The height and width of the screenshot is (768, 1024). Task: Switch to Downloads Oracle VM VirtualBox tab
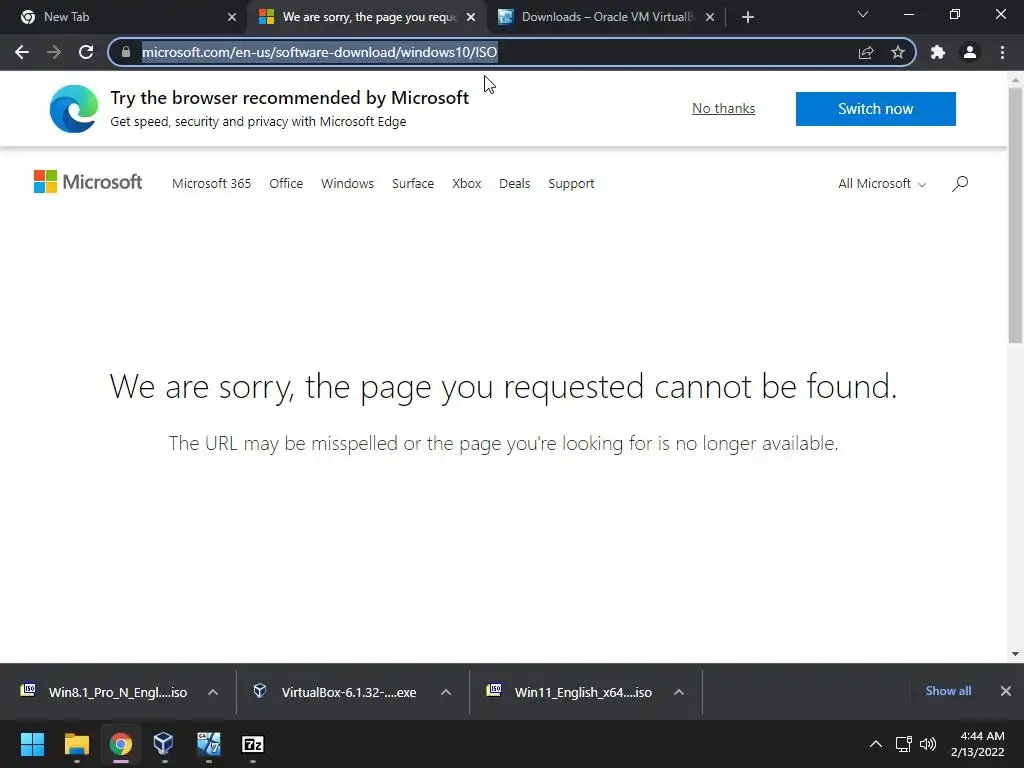pos(604,17)
